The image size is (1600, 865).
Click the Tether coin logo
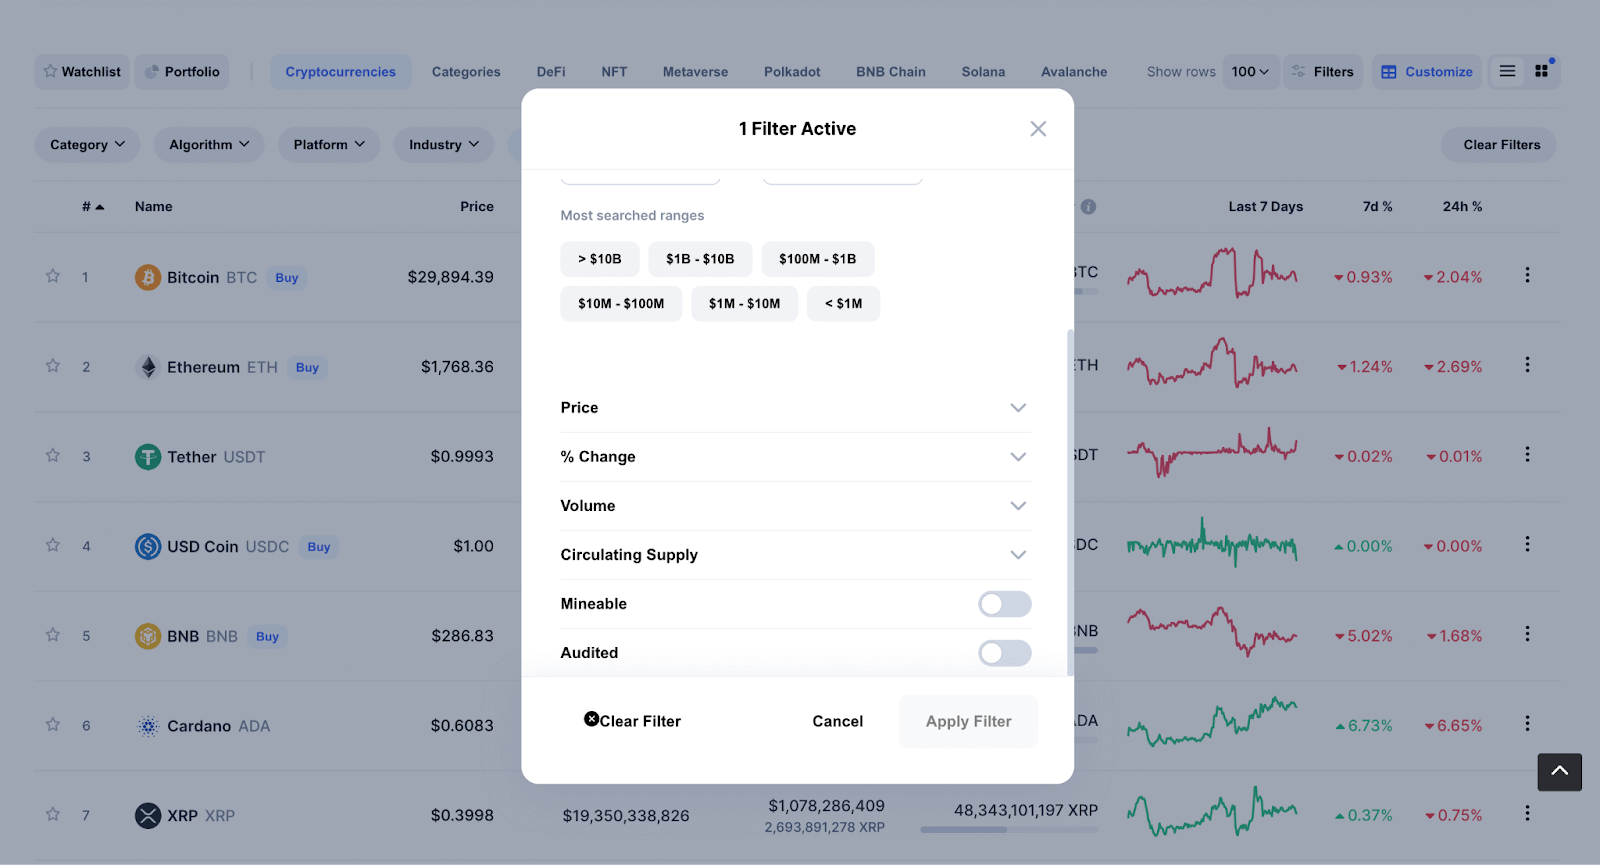148,457
